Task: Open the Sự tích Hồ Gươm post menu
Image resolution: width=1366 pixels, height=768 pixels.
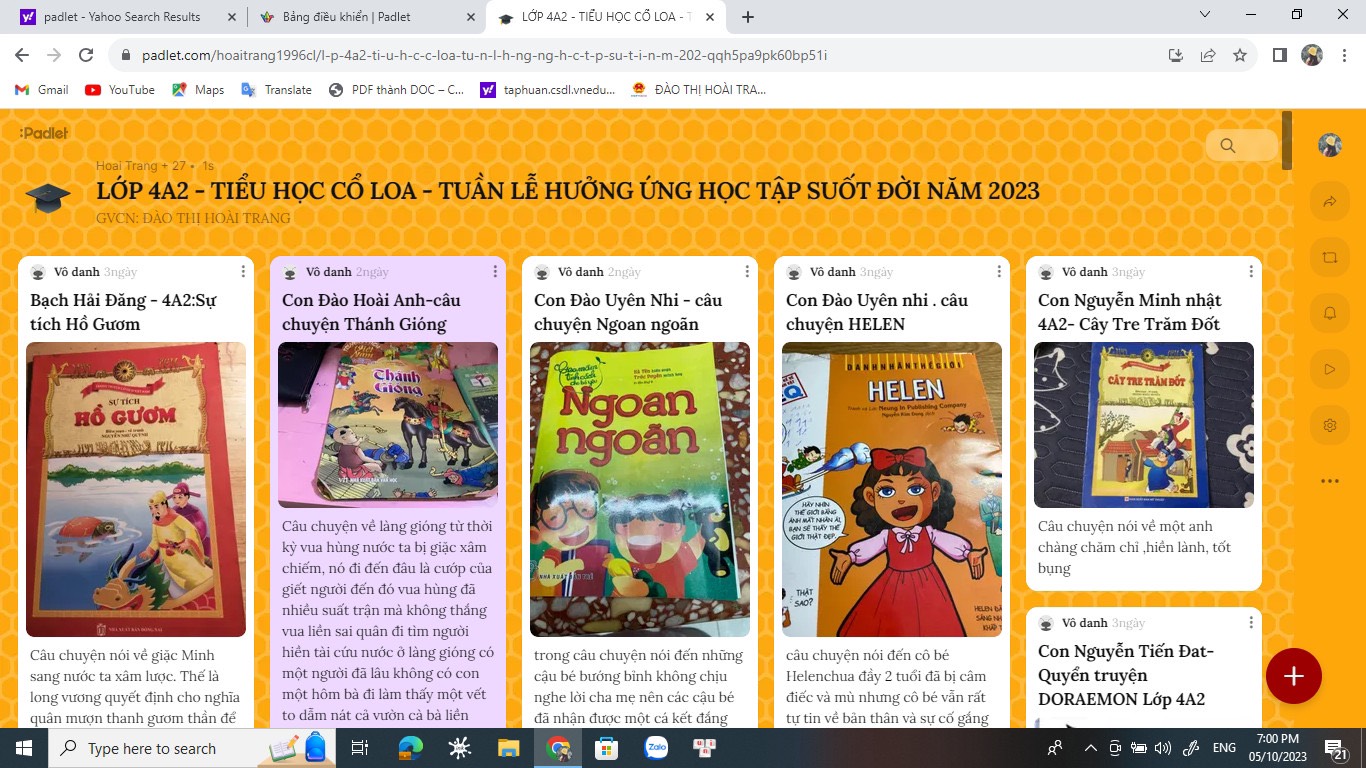Action: coord(243,272)
